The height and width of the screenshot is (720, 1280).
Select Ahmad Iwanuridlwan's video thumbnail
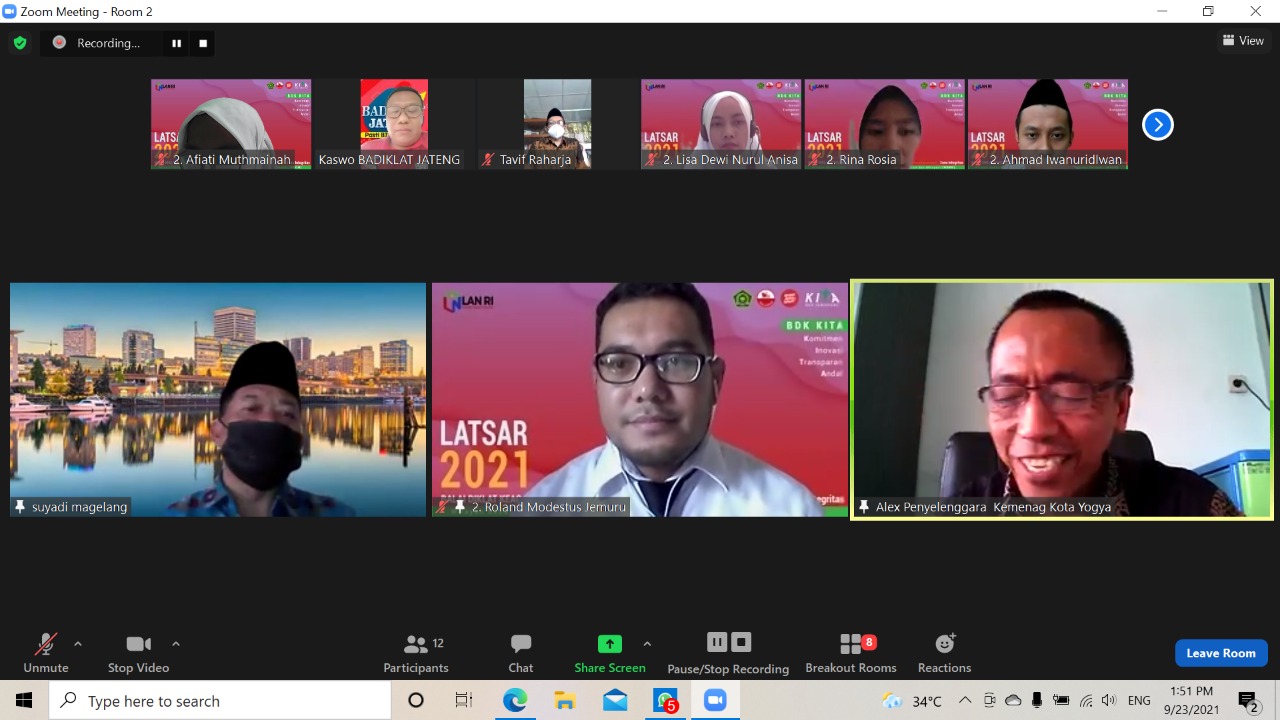click(x=1047, y=124)
